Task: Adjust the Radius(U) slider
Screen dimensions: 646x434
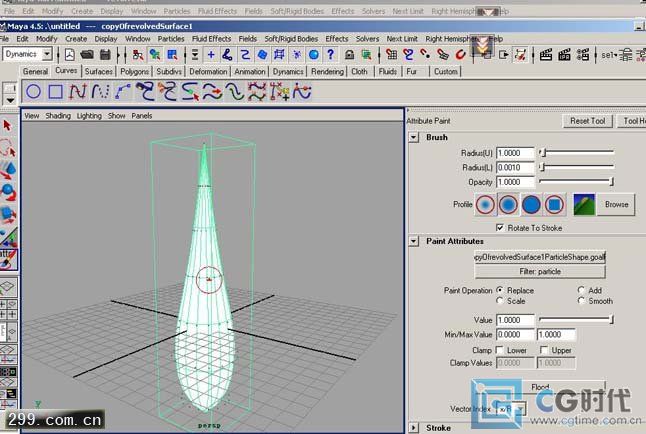Action: coord(577,152)
